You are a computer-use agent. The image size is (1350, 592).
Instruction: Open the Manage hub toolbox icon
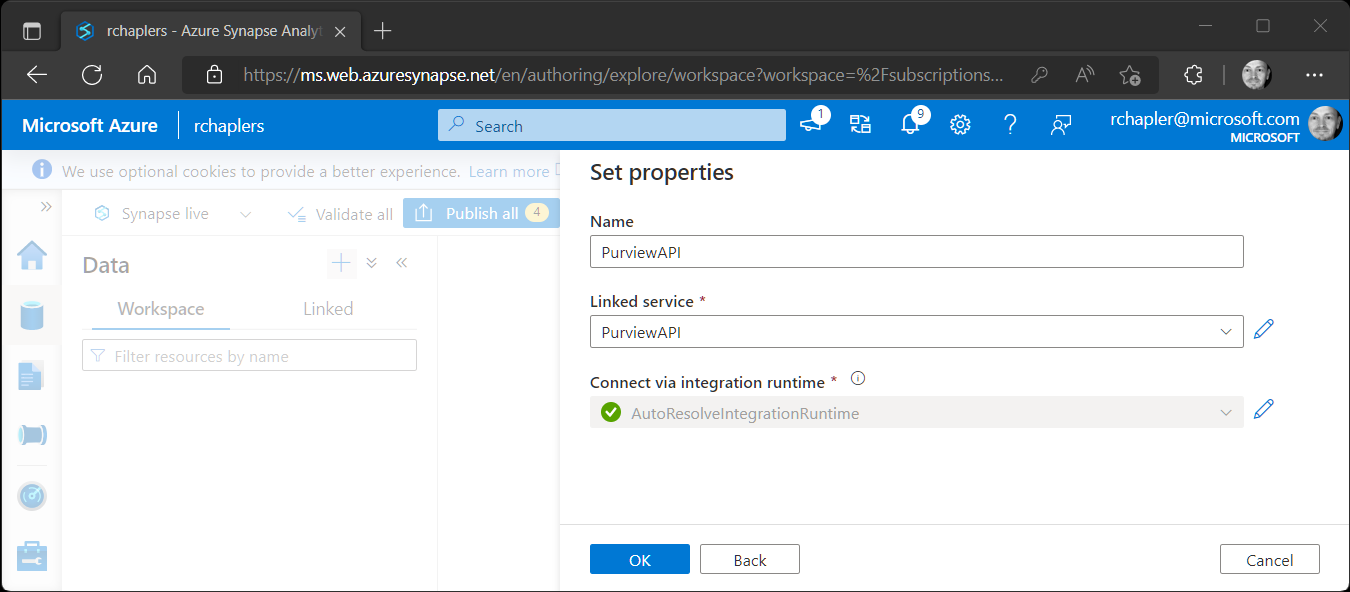coord(32,556)
